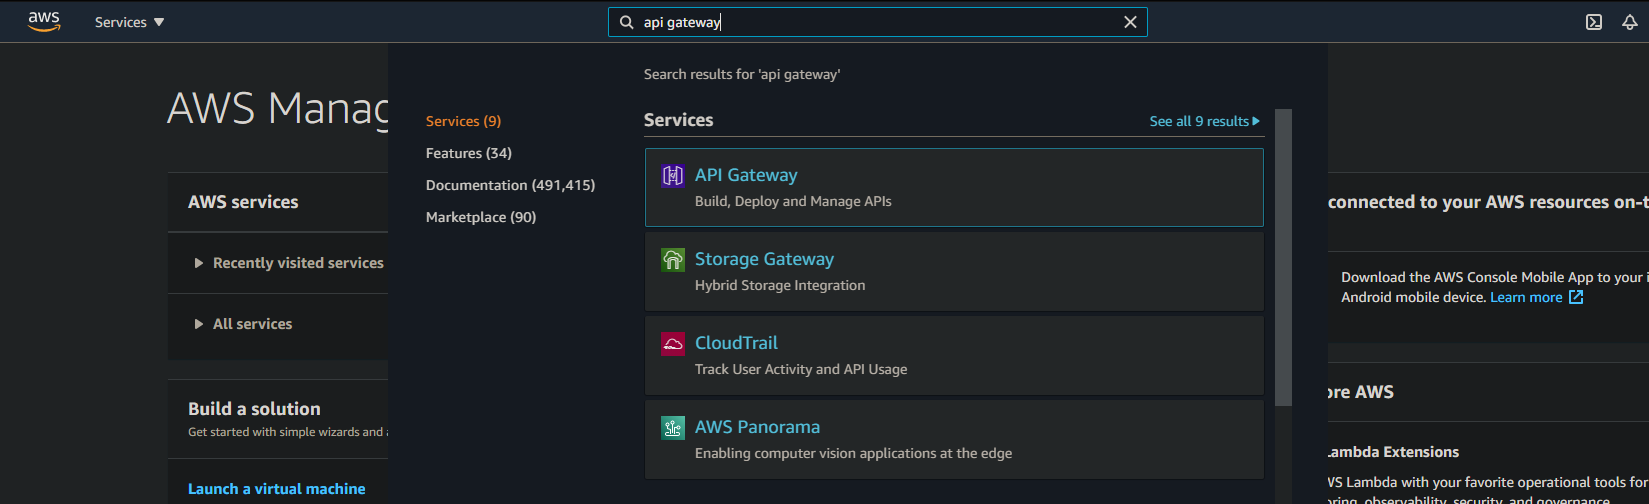Click 'Search results for api gateway' text
Image resolution: width=1649 pixels, height=504 pixels.
[742, 74]
